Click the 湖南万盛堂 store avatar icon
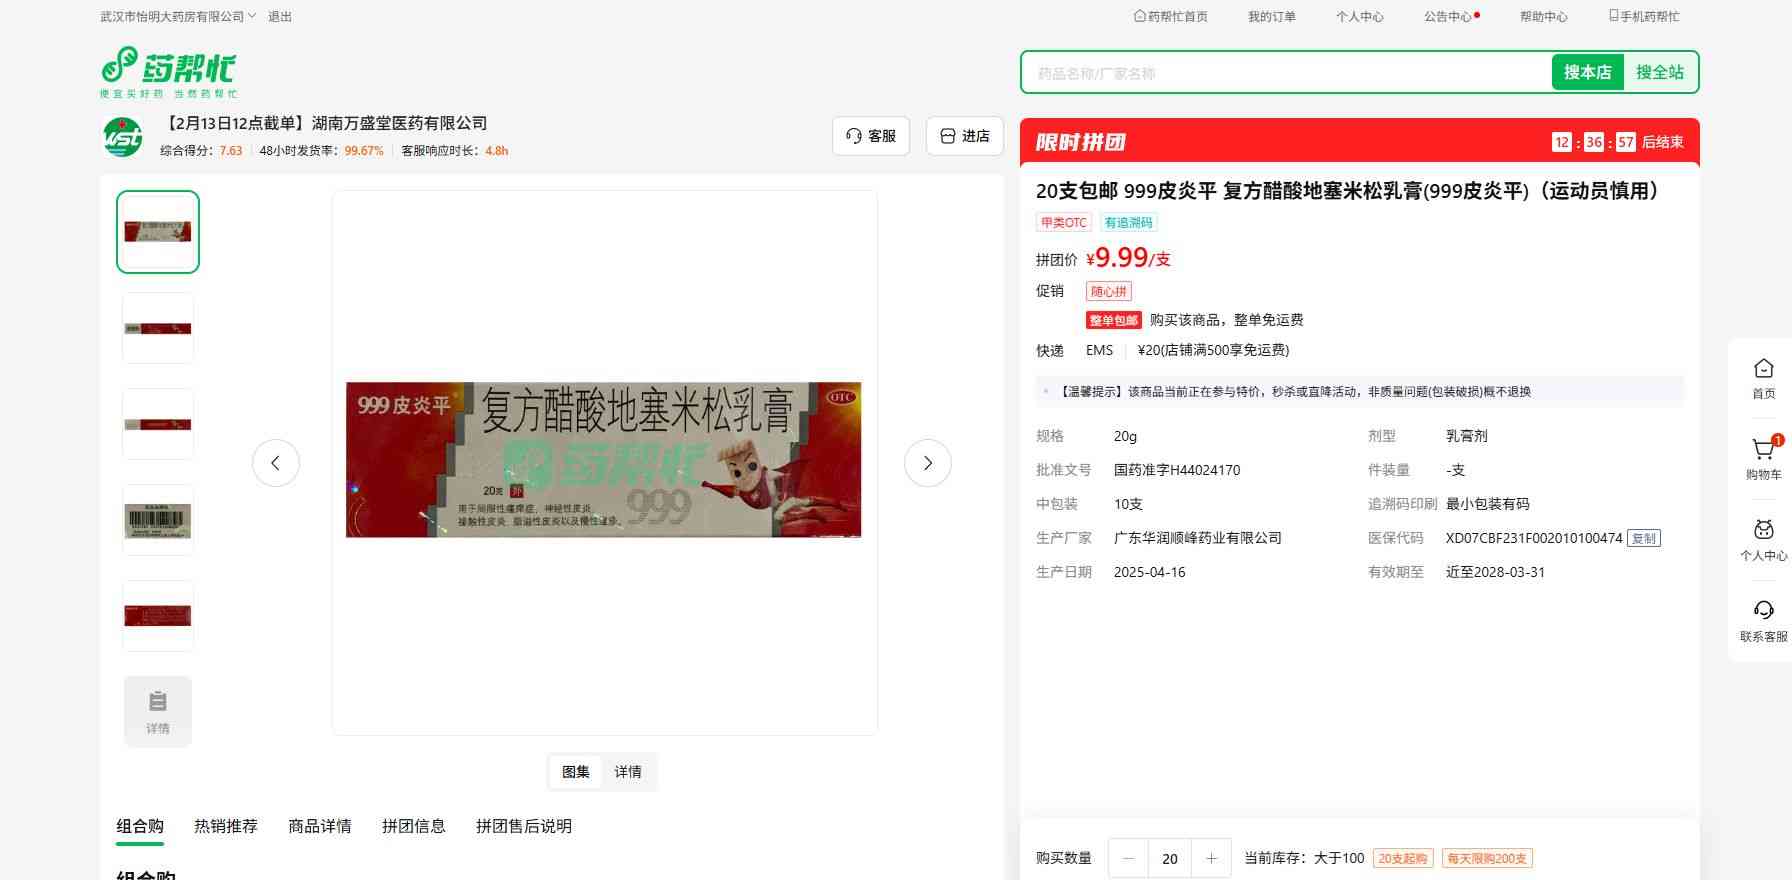The width and height of the screenshot is (1792, 880). point(124,137)
